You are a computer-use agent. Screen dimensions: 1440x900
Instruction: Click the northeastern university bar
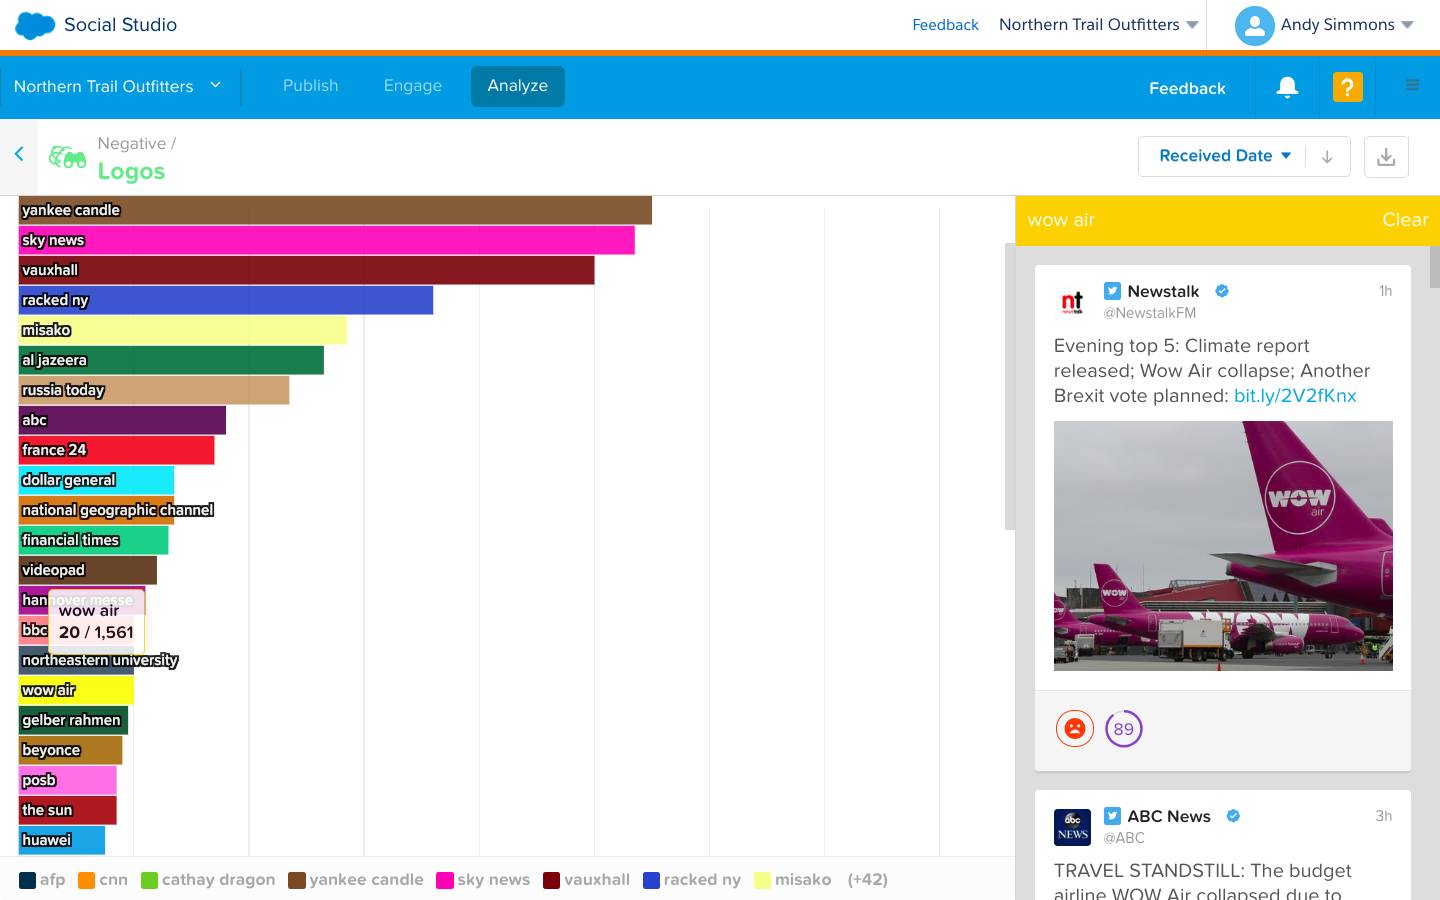click(77, 660)
